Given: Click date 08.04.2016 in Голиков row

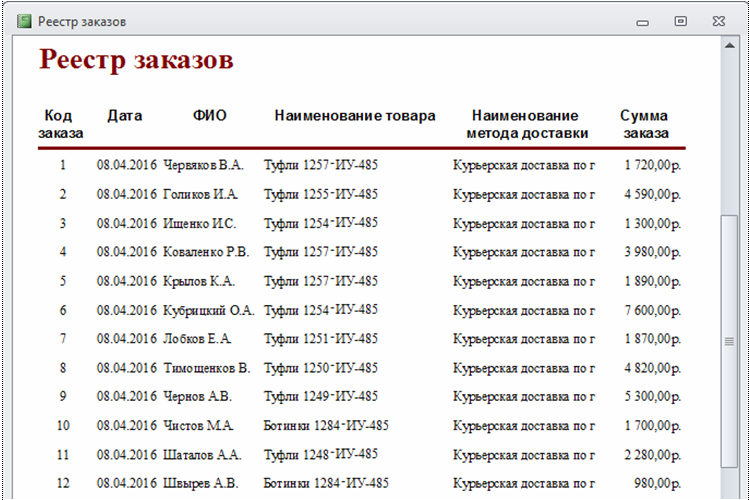Looking at the screenshot, I should tap(127, 194).
